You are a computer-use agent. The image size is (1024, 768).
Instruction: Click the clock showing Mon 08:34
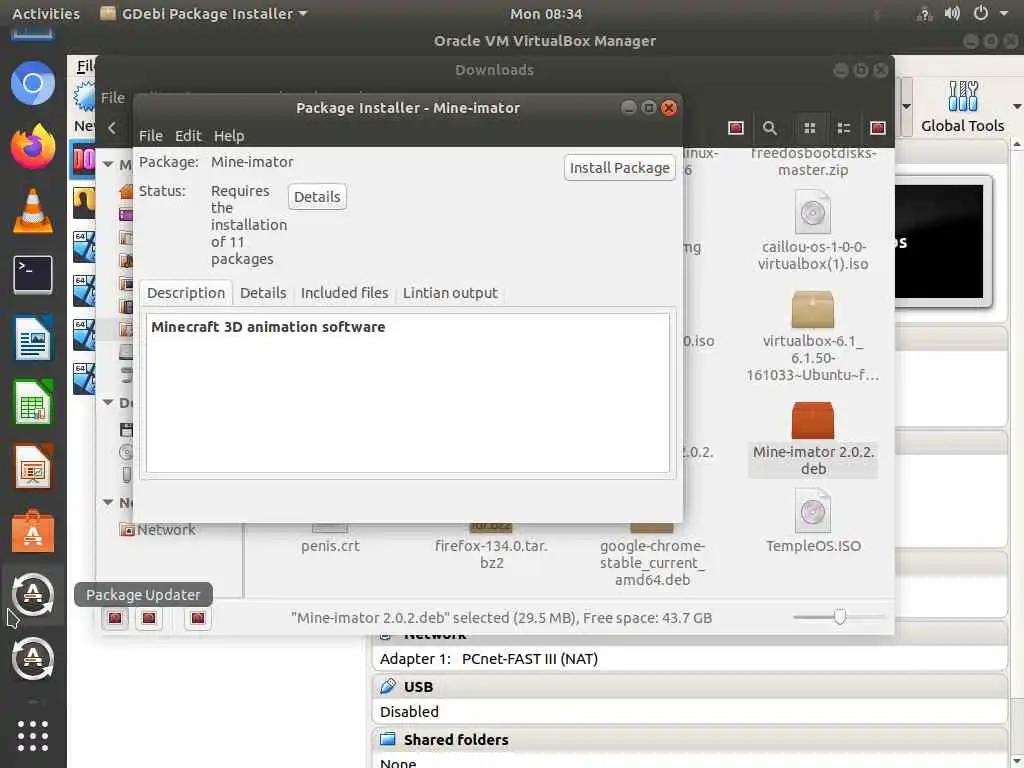pos(546,13)
